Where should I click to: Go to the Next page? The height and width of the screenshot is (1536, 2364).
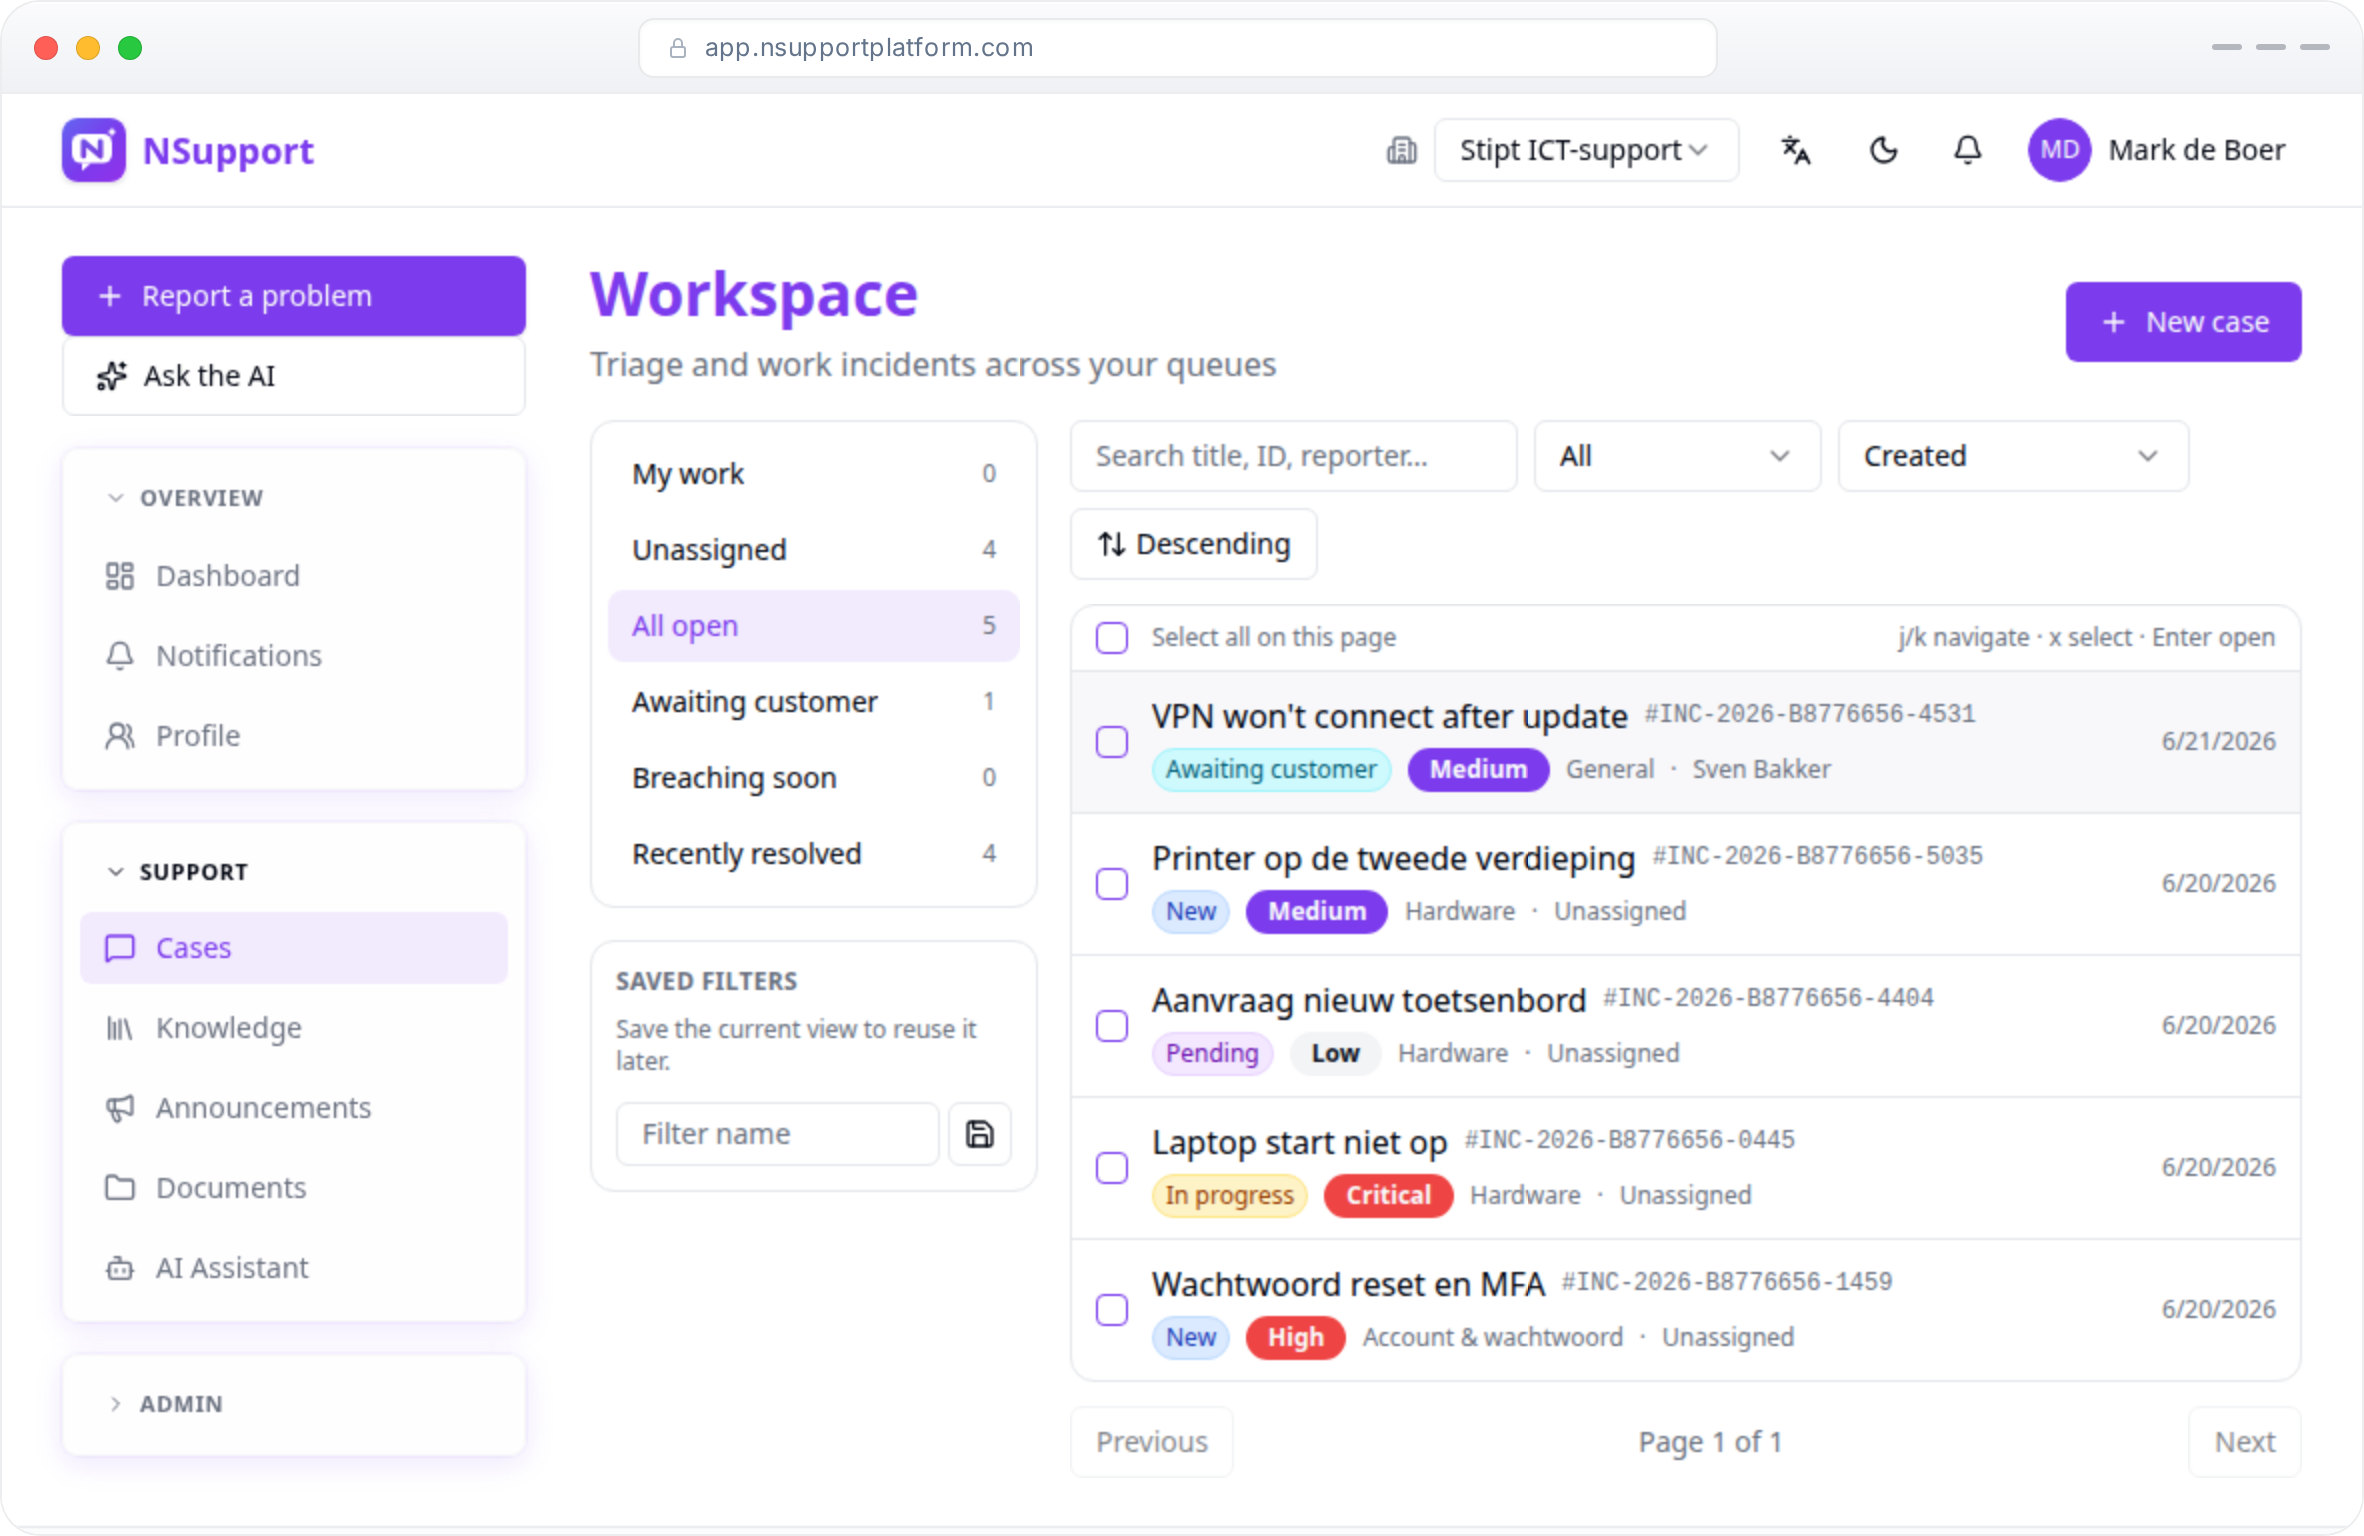2245,1442
